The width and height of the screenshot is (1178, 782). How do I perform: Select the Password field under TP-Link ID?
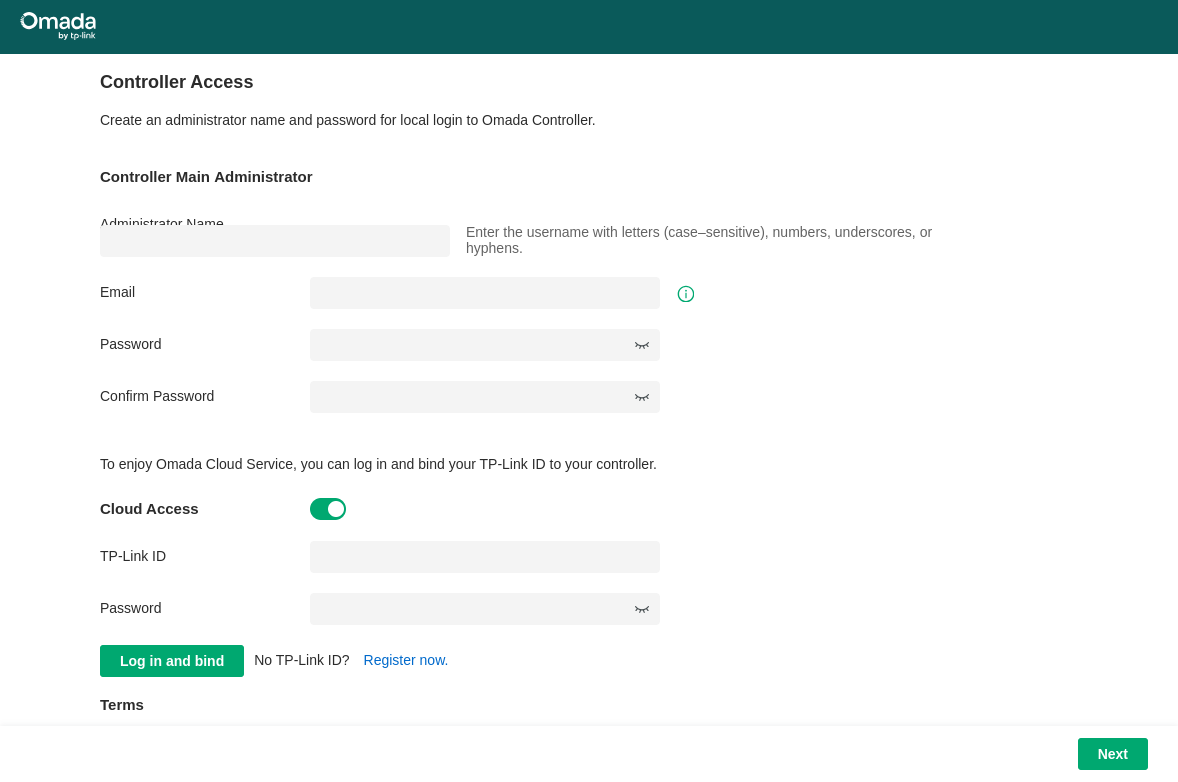point(485,608)
